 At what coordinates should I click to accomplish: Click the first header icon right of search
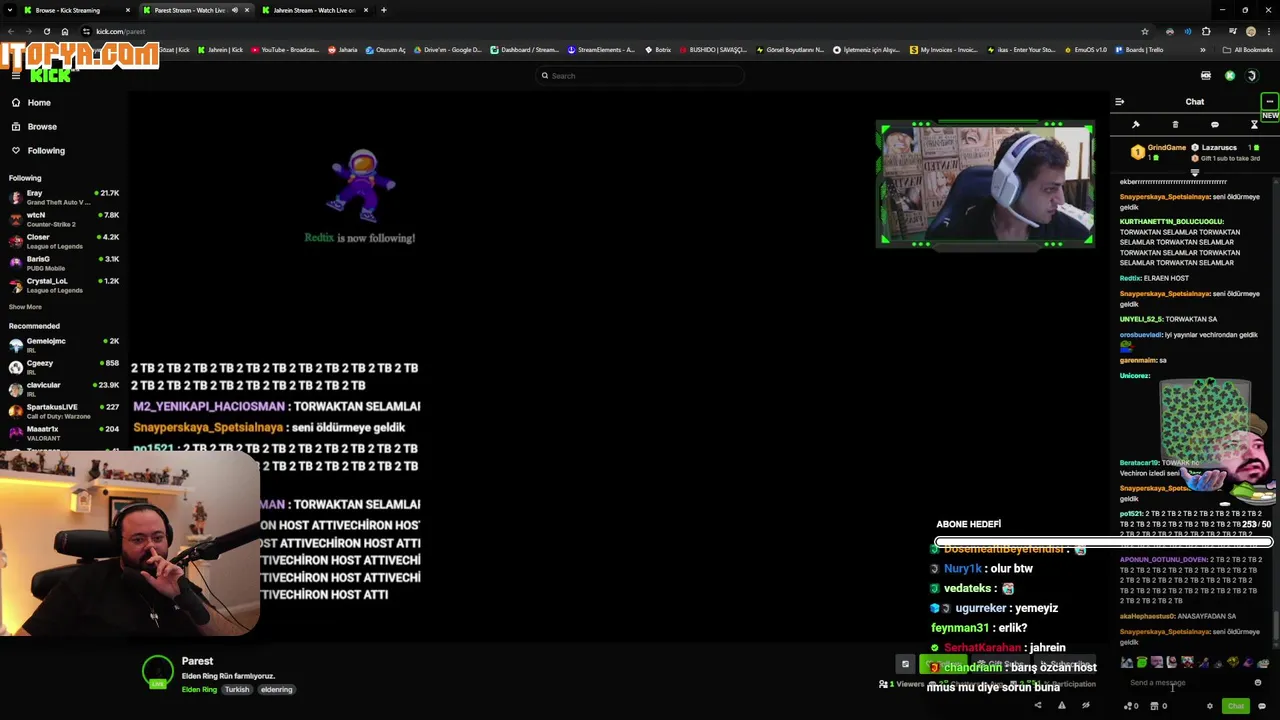pos(1206,76)
